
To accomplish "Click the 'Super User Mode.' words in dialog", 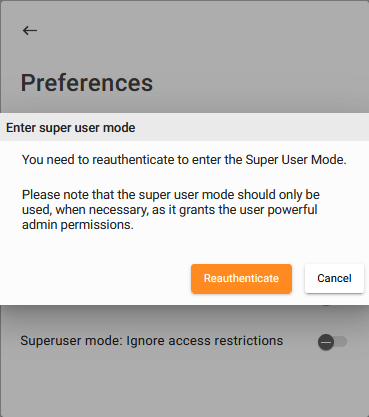I will point(296,160).
